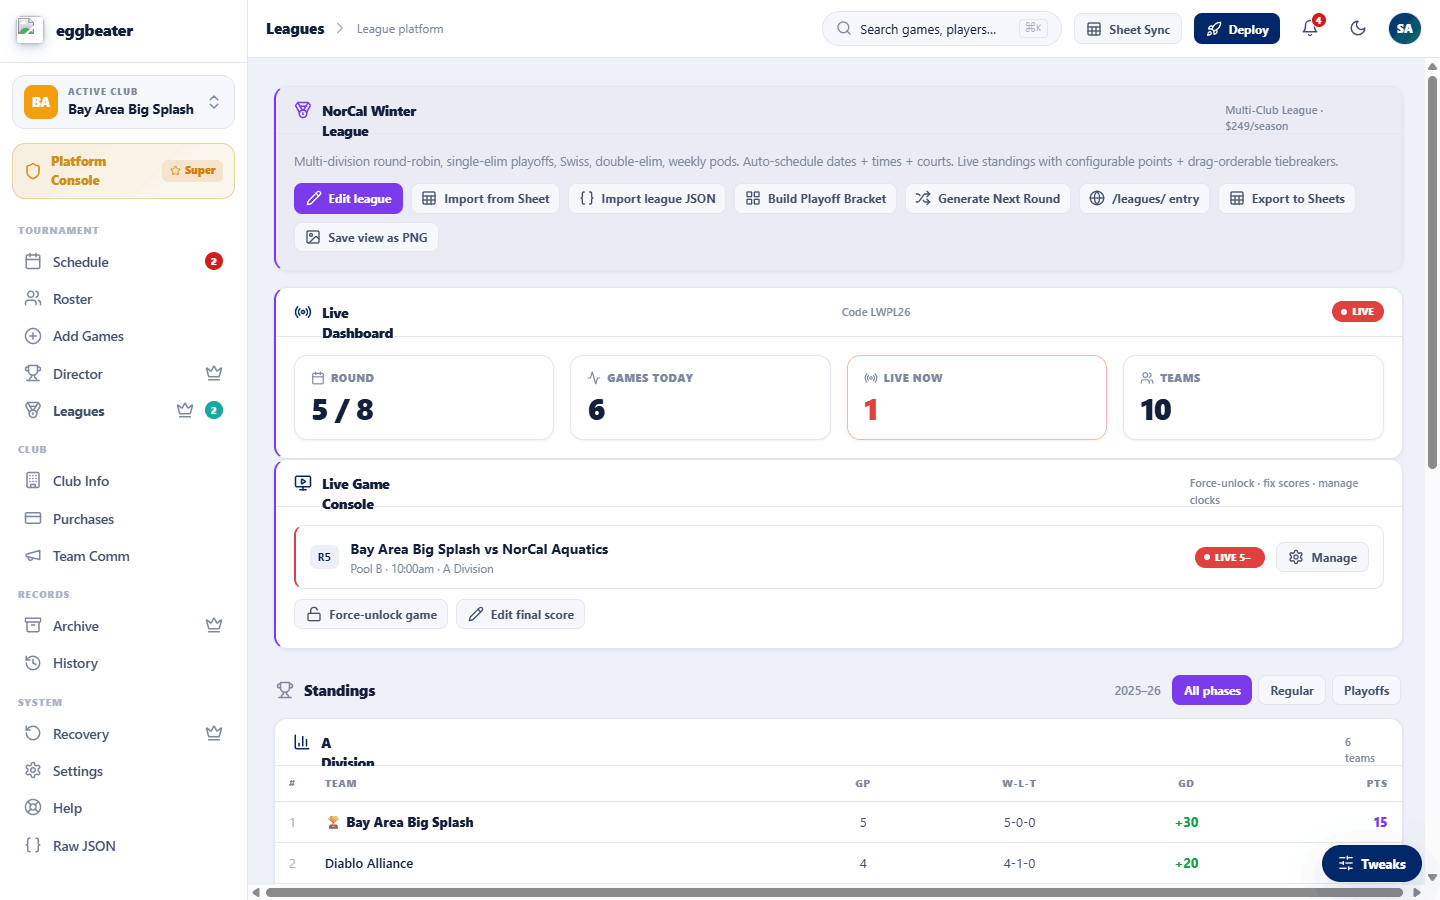Screen dimensions: 1440x900
Task: Click the crown icon beside Recovery
Action: (x=214, y=733)
